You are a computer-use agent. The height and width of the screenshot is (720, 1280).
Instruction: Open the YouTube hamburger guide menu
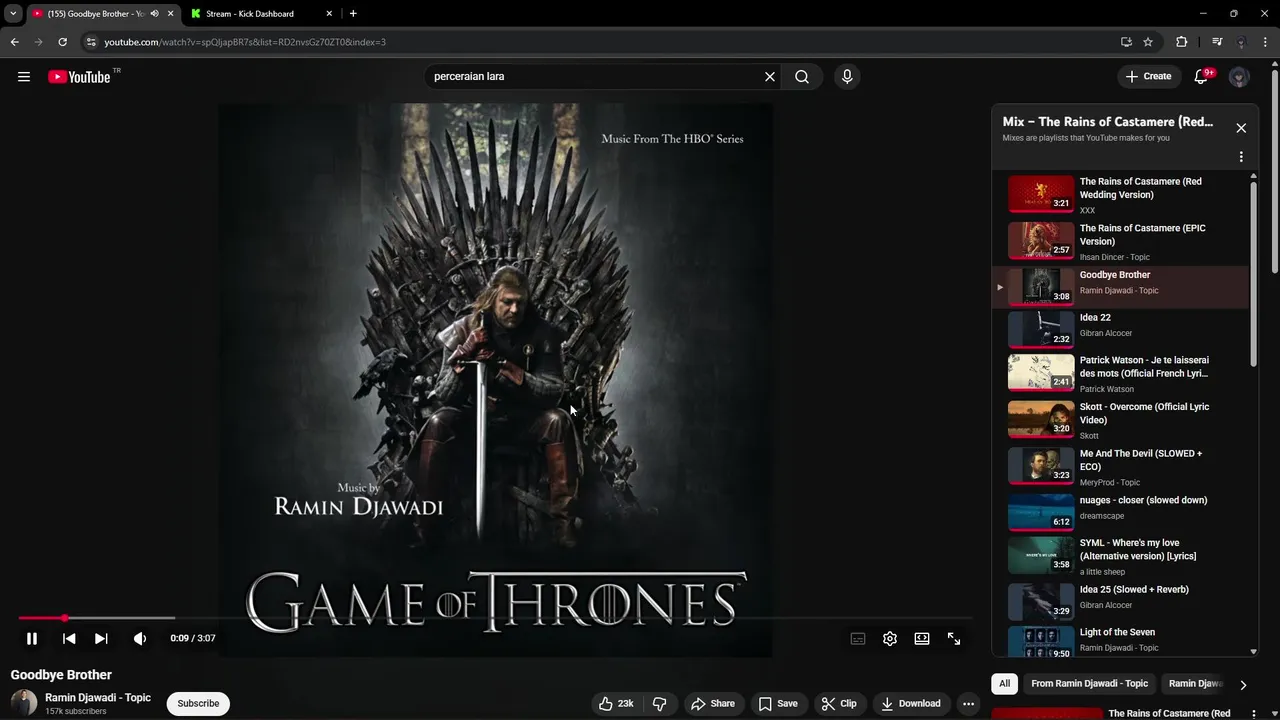24,77
